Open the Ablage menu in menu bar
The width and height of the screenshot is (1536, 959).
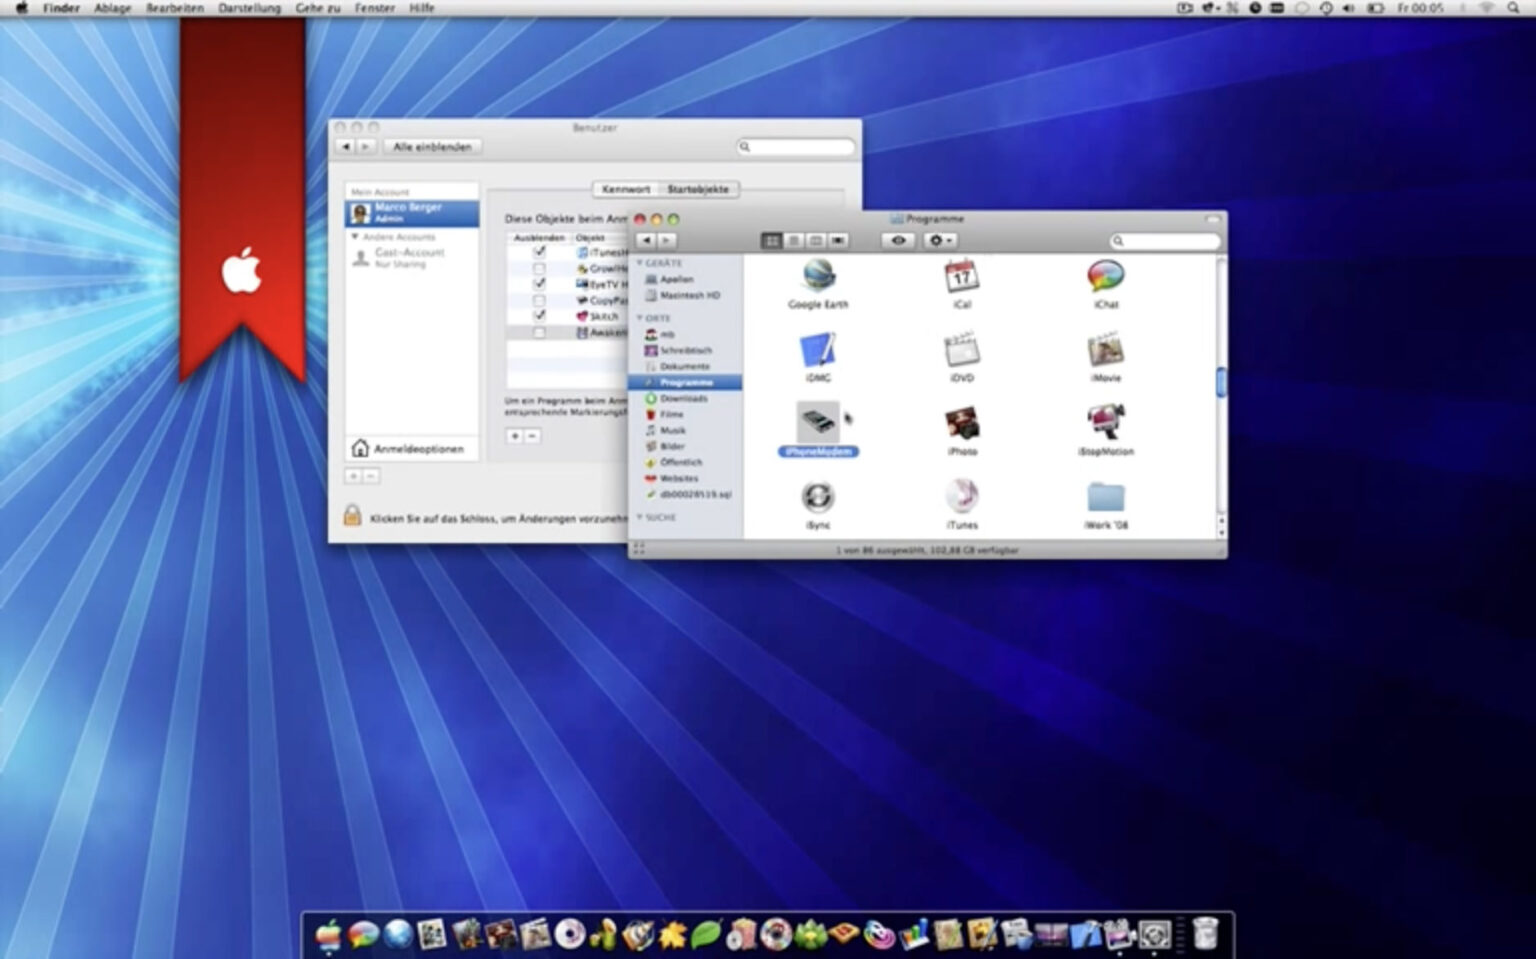point(112,8)
